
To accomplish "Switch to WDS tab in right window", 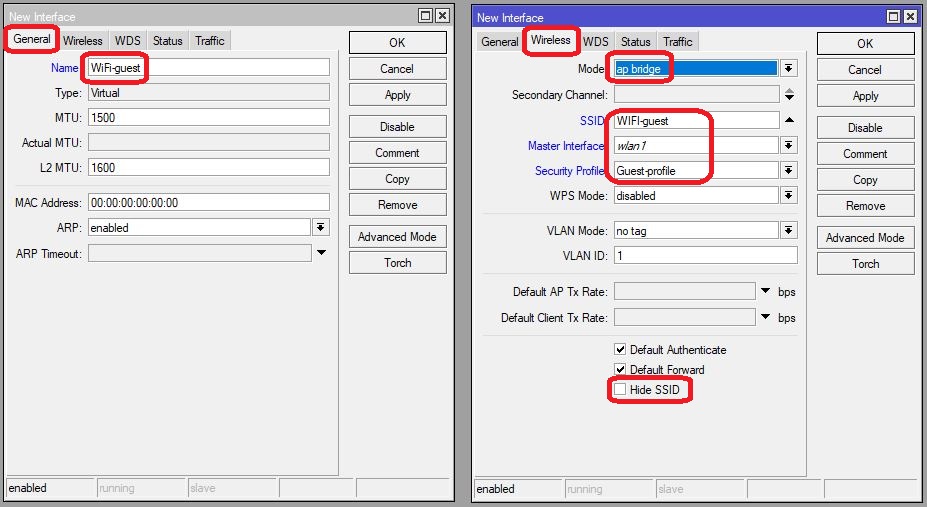I will point(595,42).
